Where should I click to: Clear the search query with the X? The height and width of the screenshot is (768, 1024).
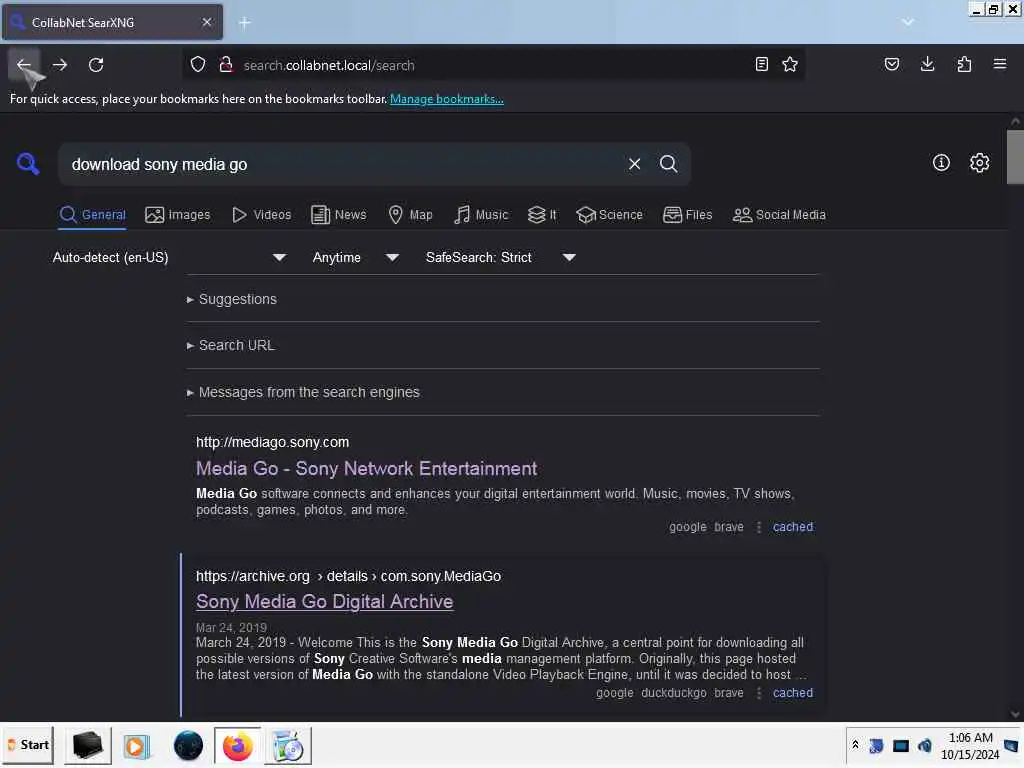[634, 164]
